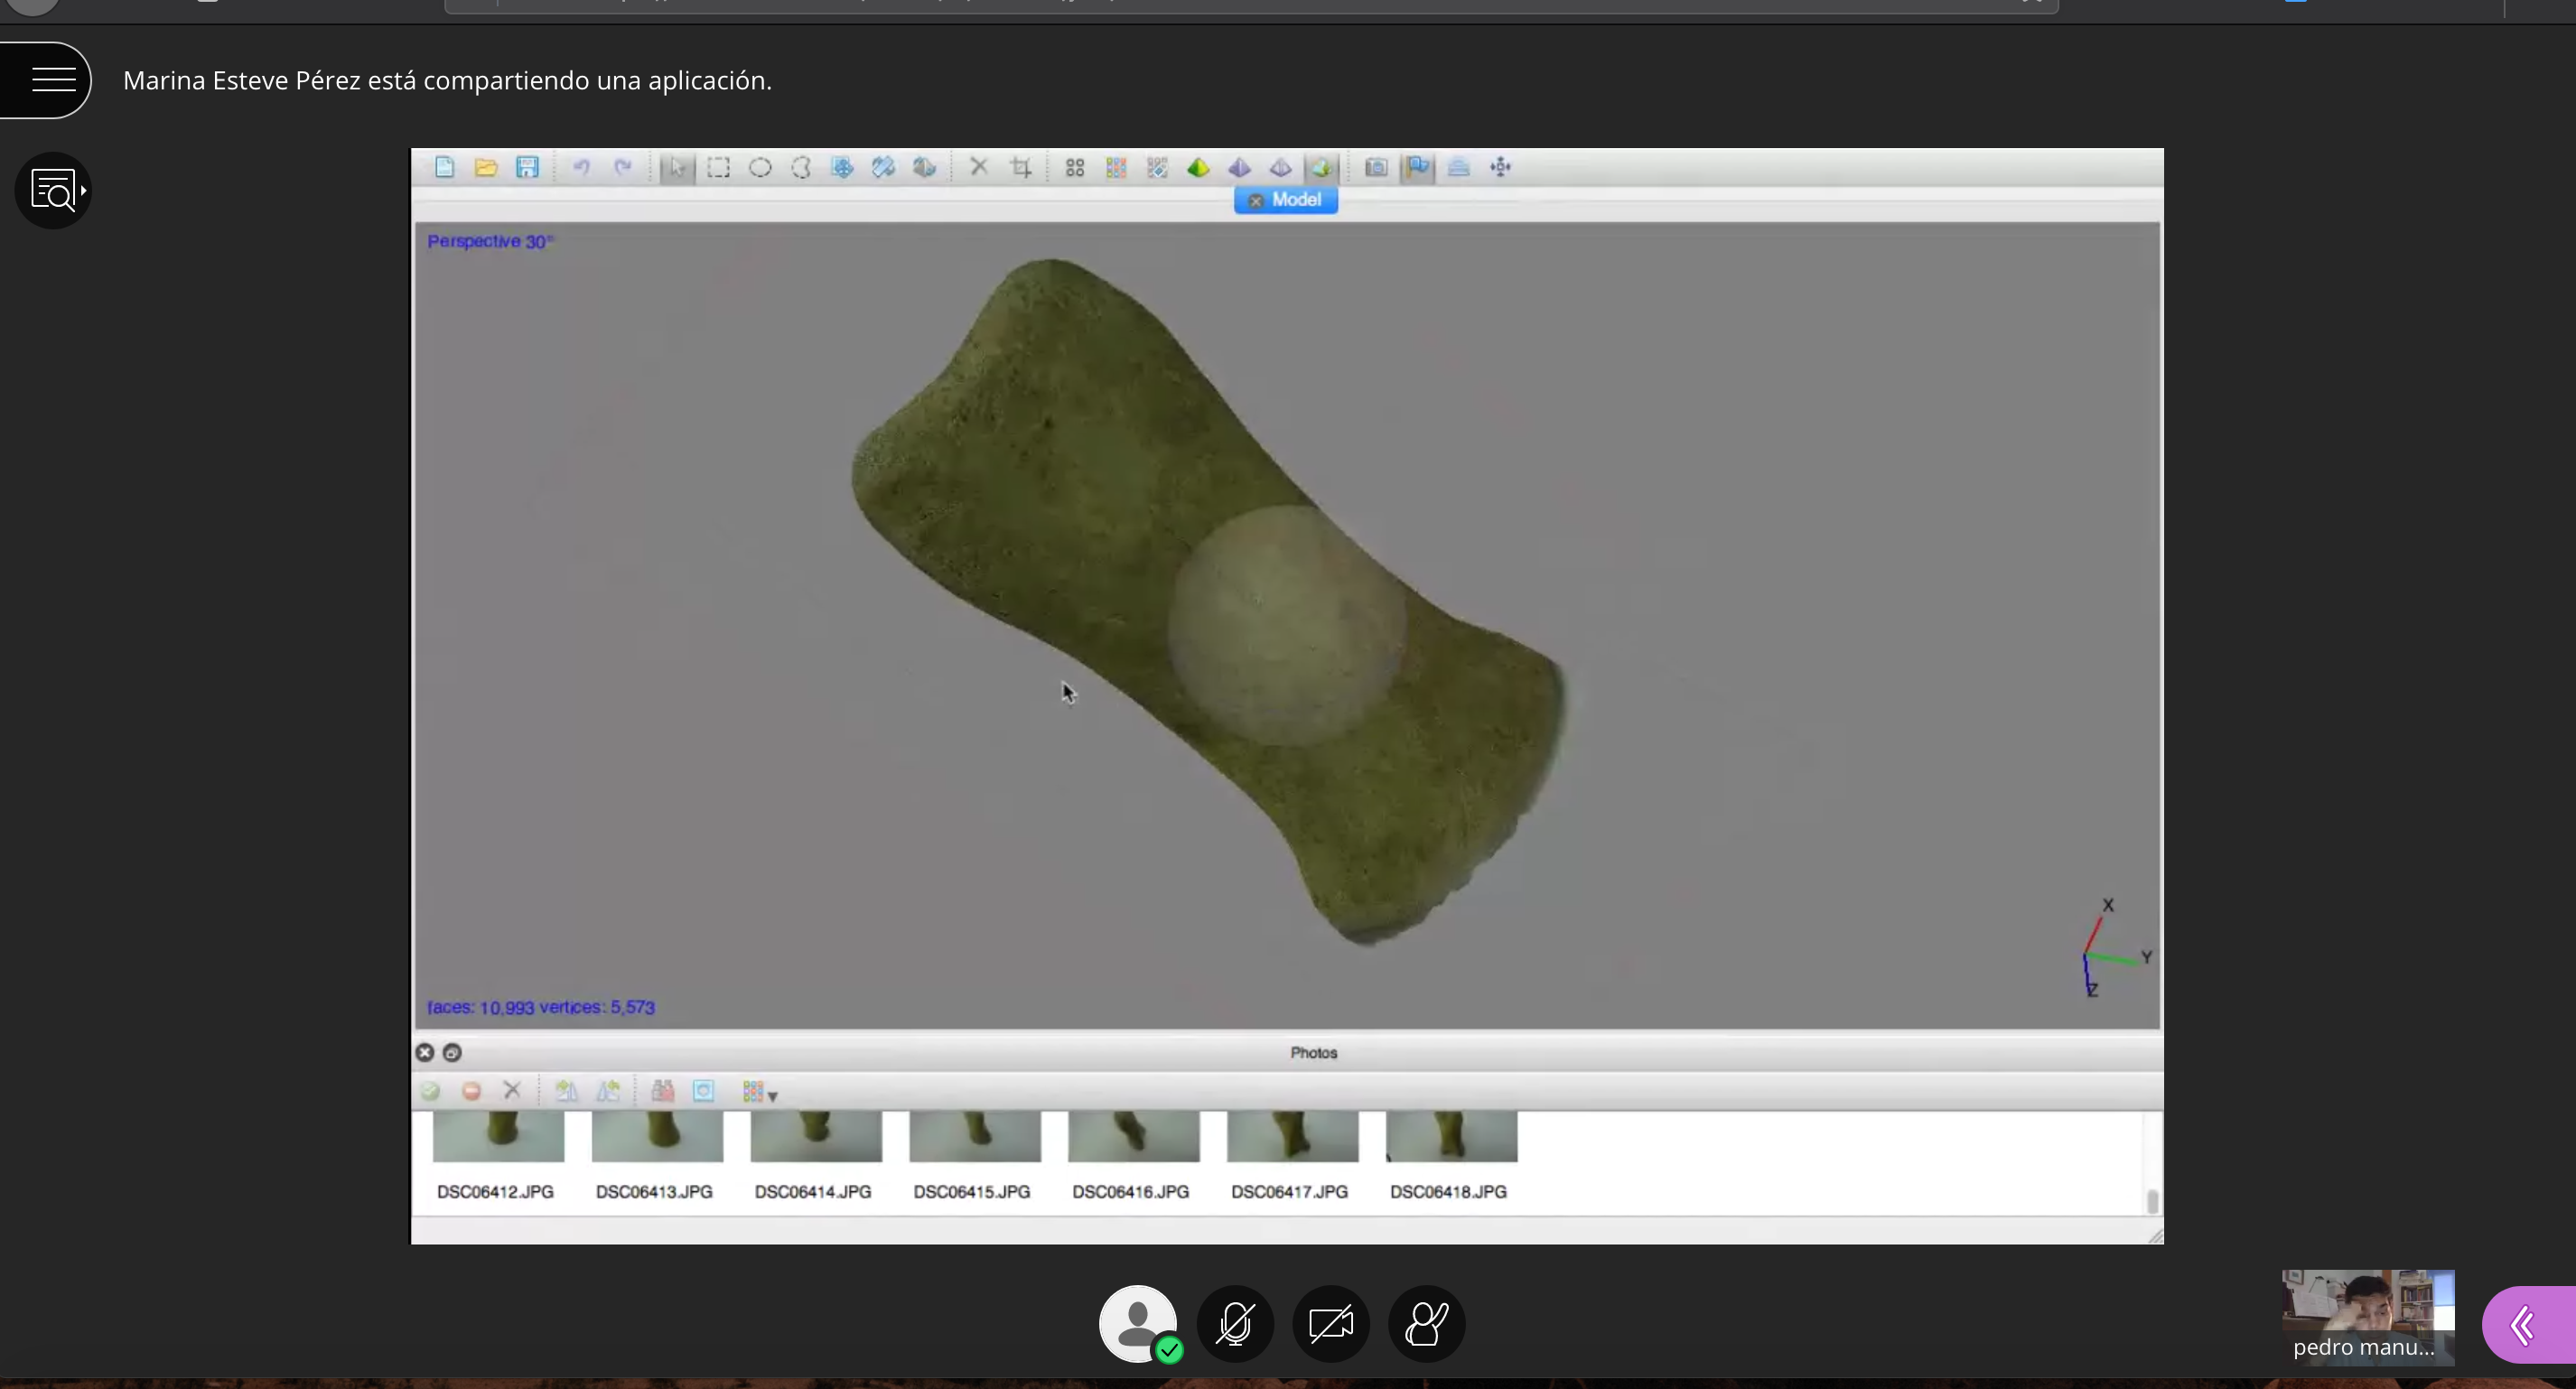Expand the collapsed side panel chevron
Screen dimensions: 2576x1389
pyautogui.click(x=2523, y=1326)
